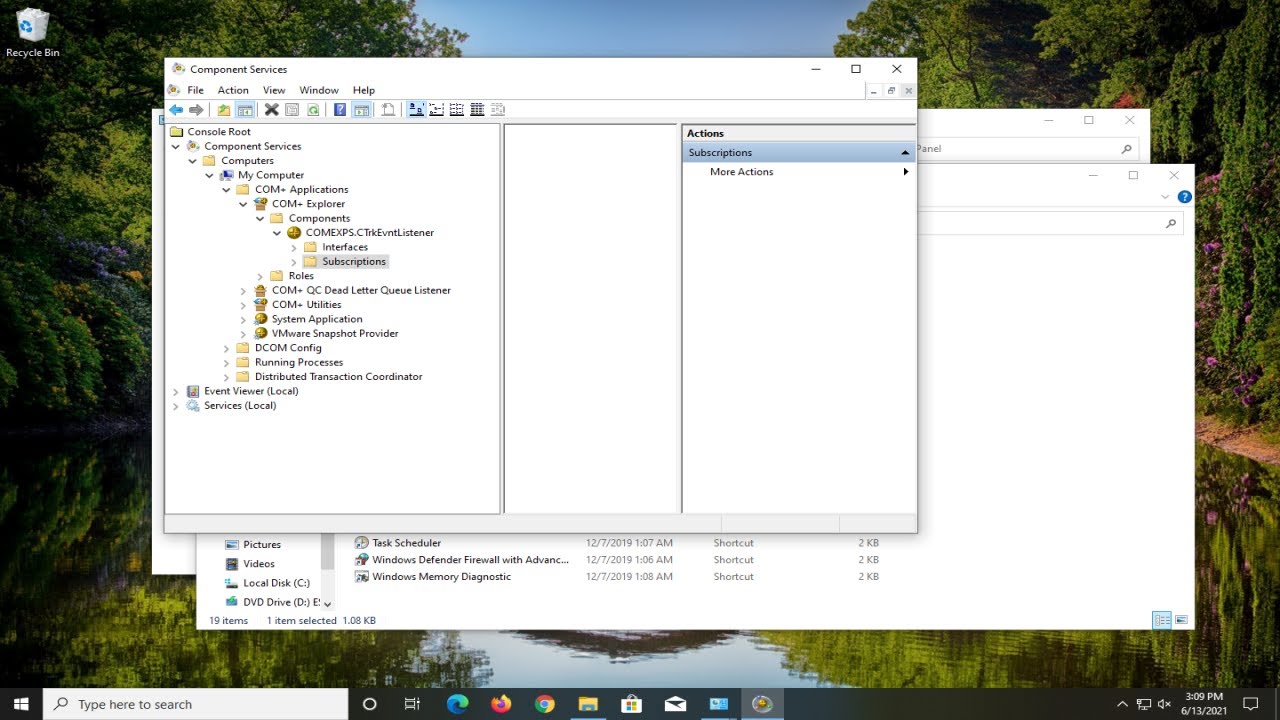Select Windows Defender Firewall shortcut

click(470, 560)
